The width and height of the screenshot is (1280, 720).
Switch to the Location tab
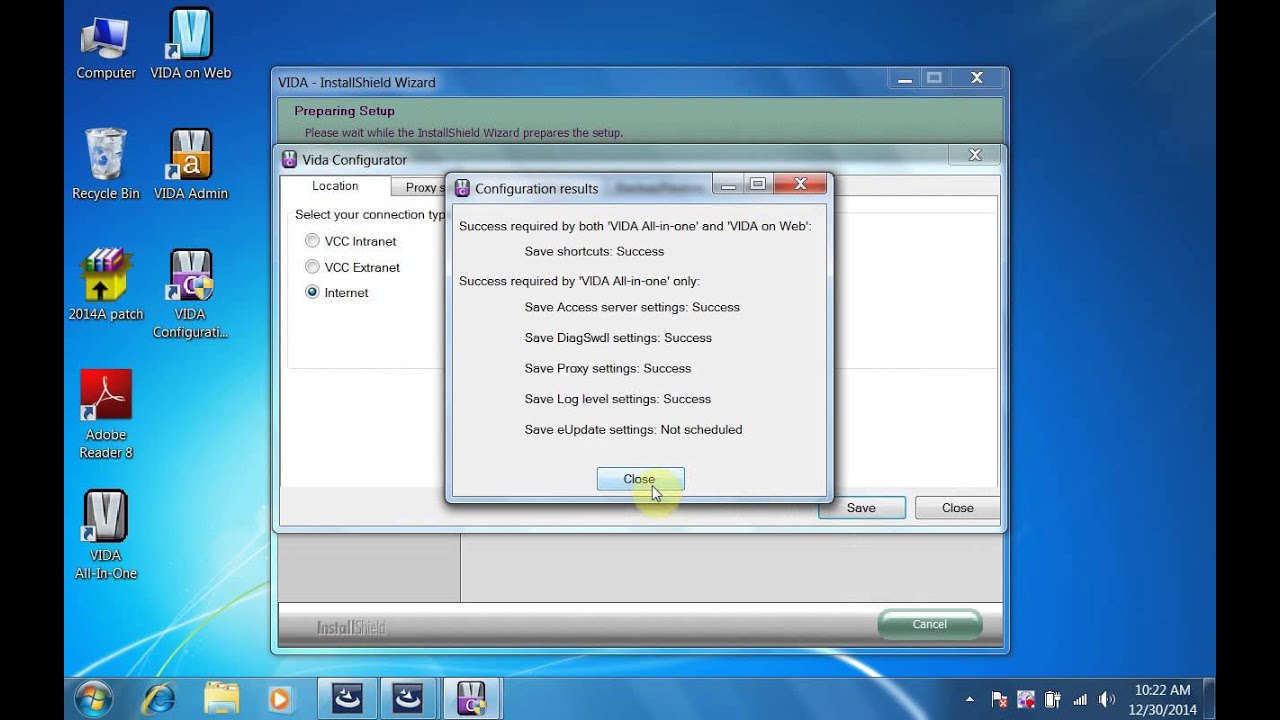(x=335, y=186)
